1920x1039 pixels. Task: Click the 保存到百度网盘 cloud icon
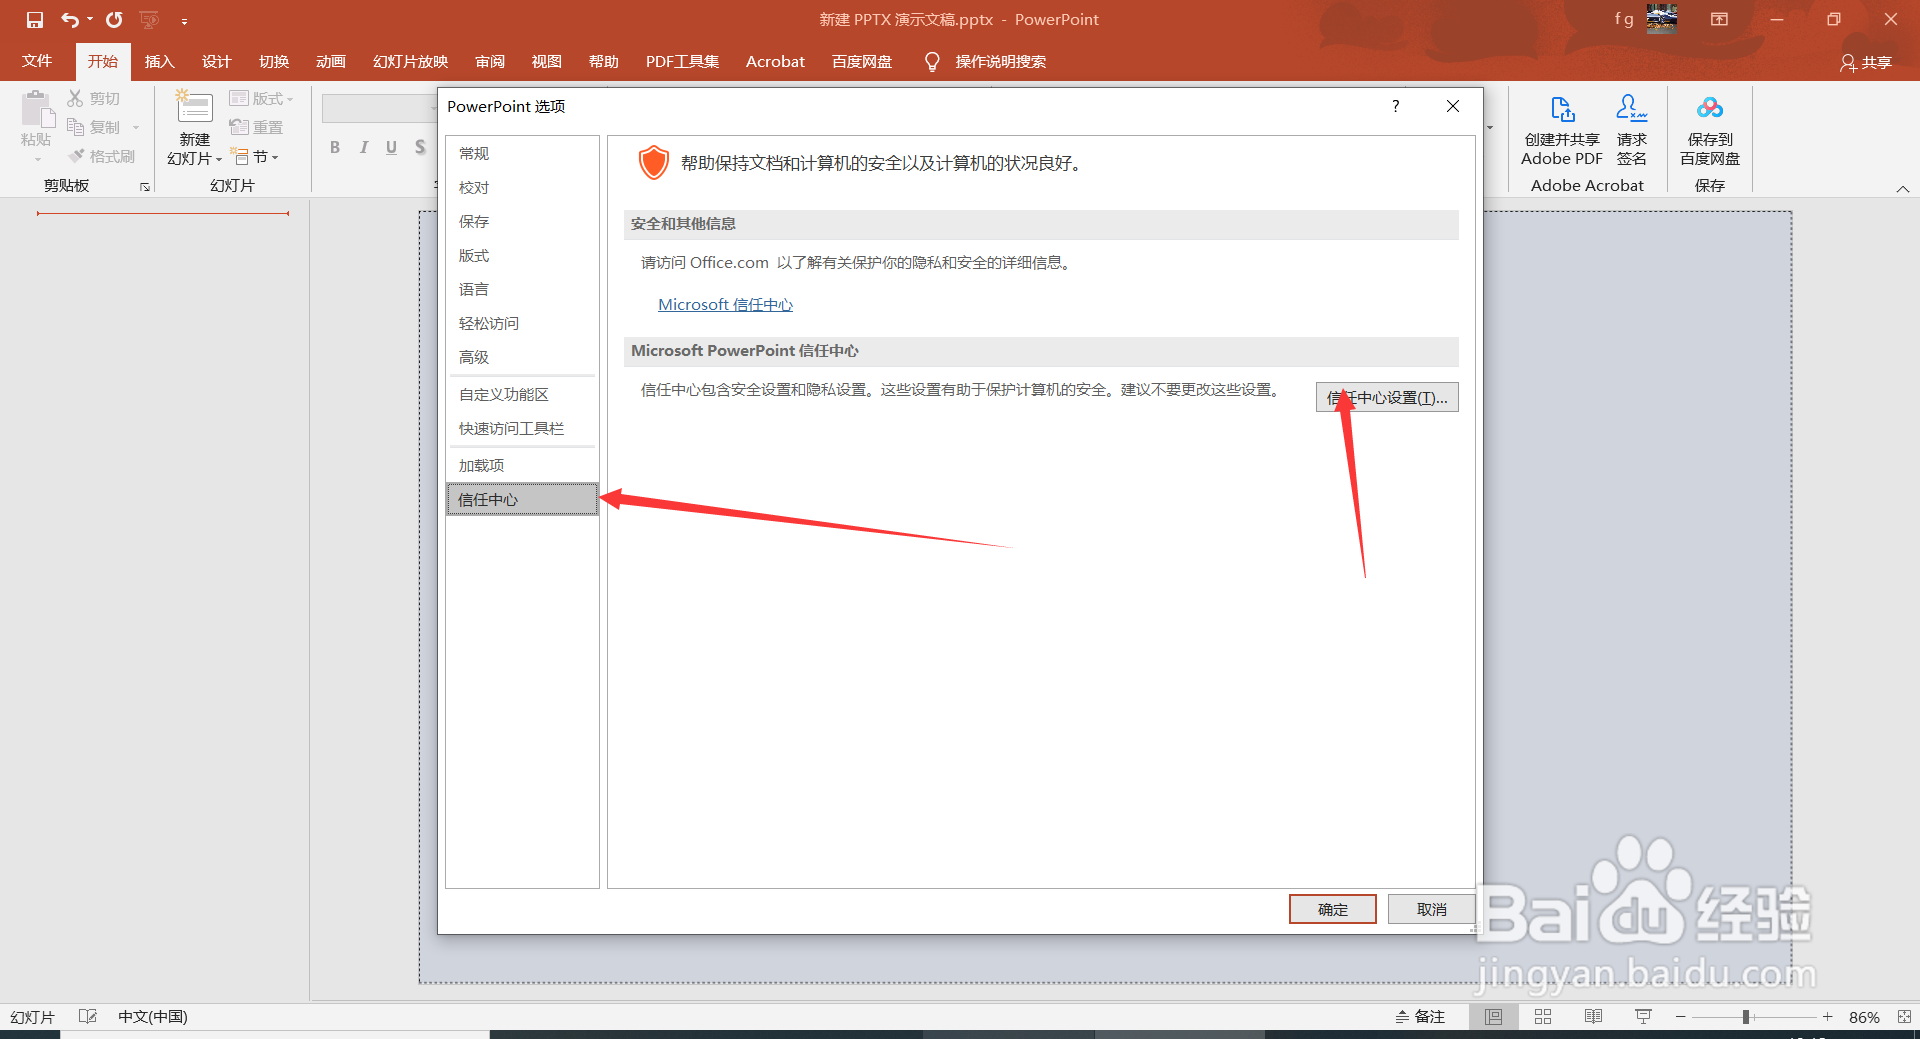tap(1710, 108)
